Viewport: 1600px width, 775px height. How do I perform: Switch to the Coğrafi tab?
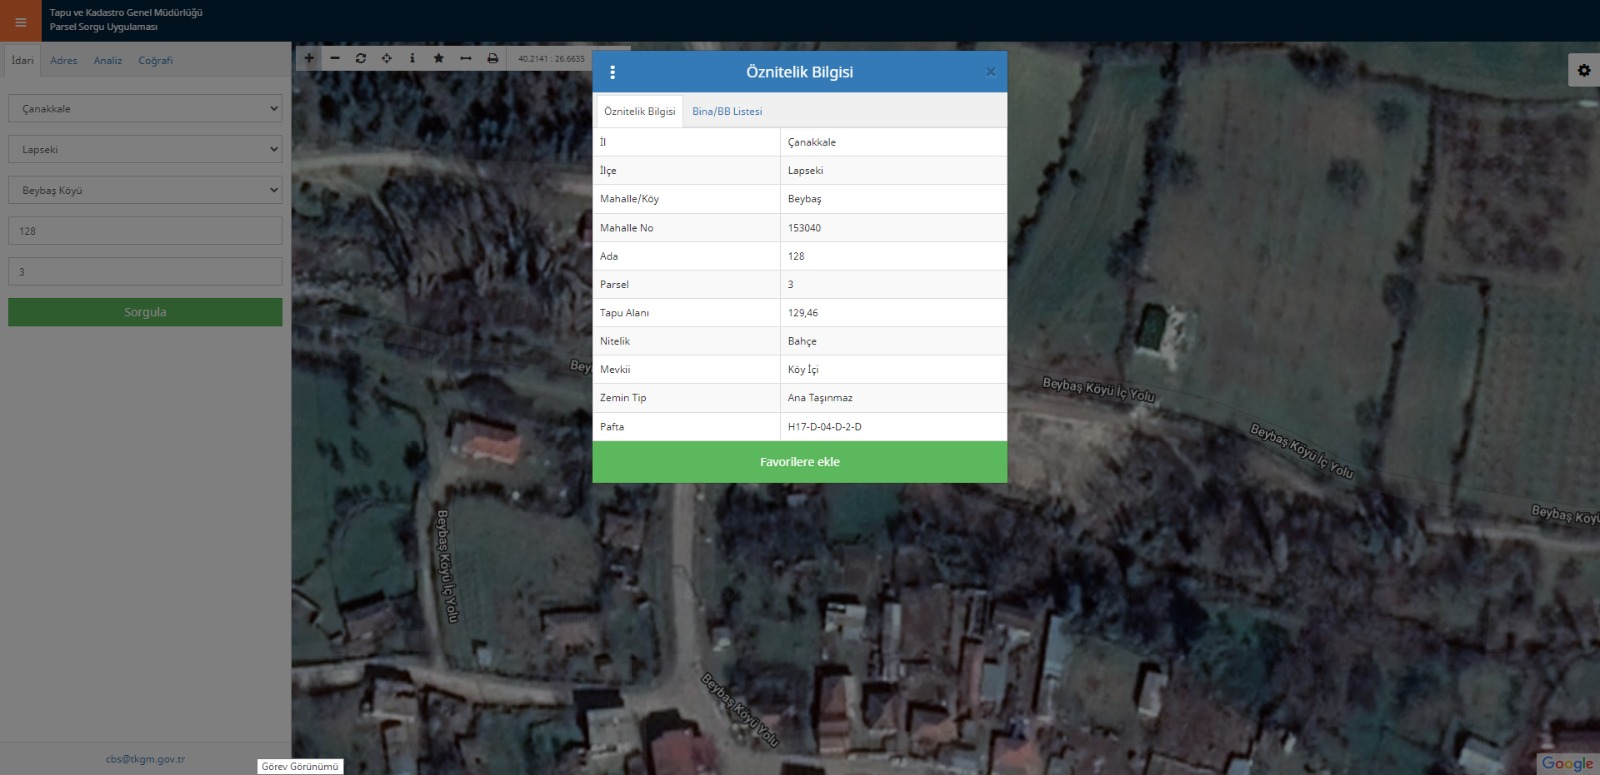click(x=155, y=60)
